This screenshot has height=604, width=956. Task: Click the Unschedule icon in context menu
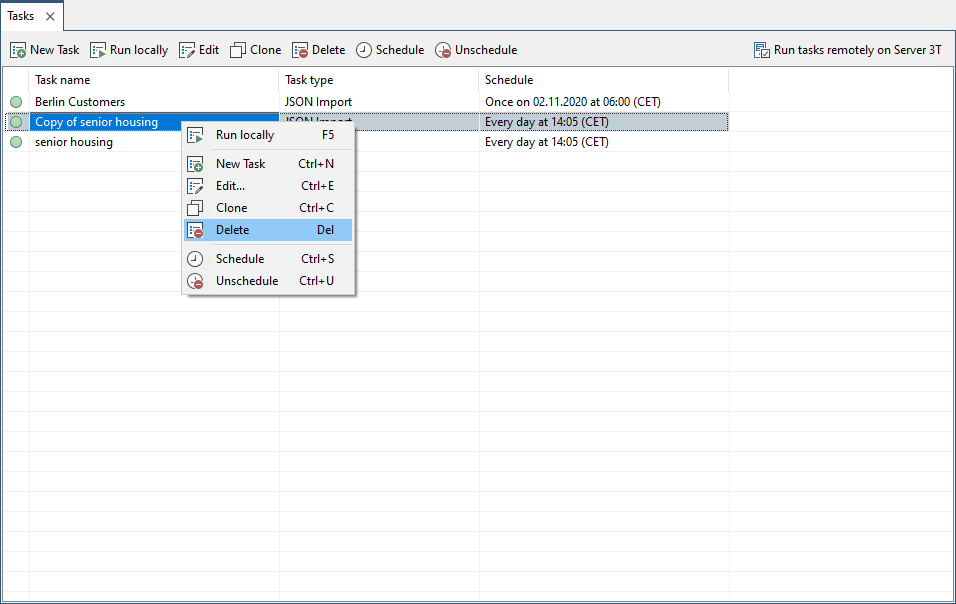click(x=195, y=281)
